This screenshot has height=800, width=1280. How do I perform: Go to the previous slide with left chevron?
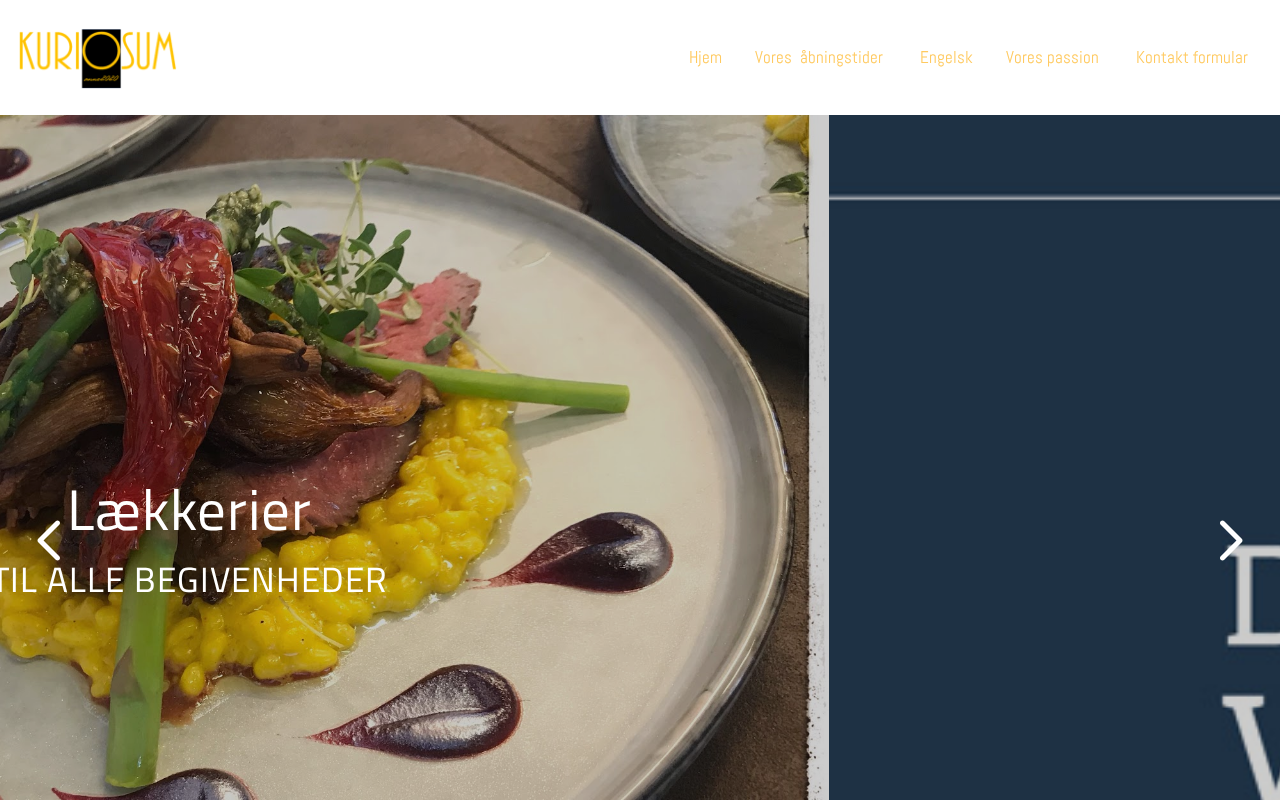49,541
